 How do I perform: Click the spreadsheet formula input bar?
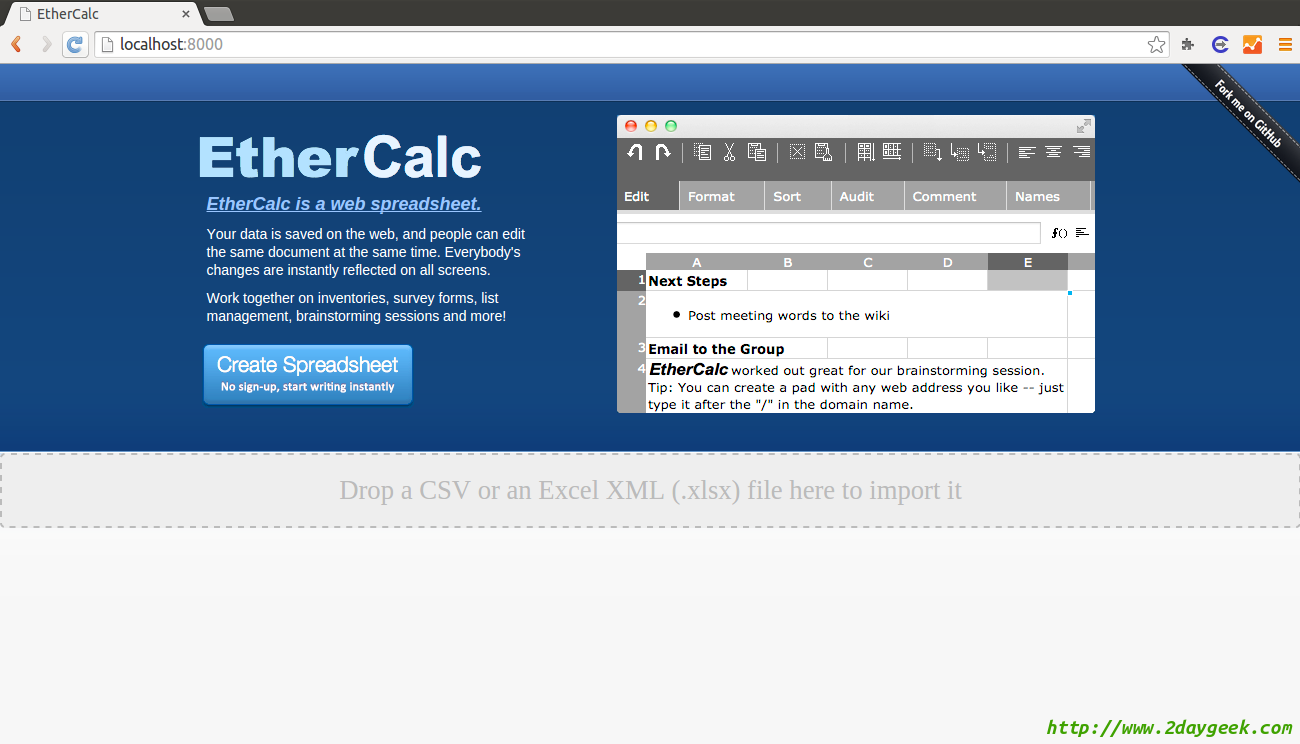(x=829, y=233)
